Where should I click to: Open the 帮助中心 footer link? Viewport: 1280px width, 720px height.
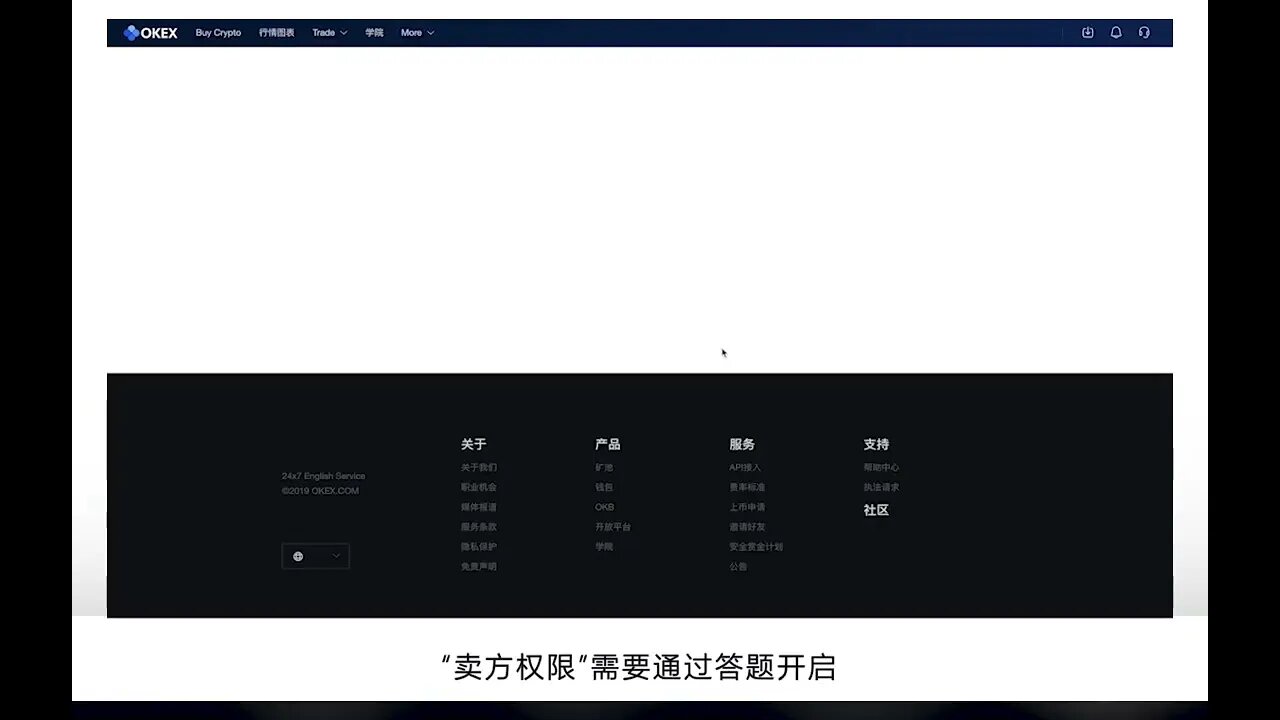point(882,467)
